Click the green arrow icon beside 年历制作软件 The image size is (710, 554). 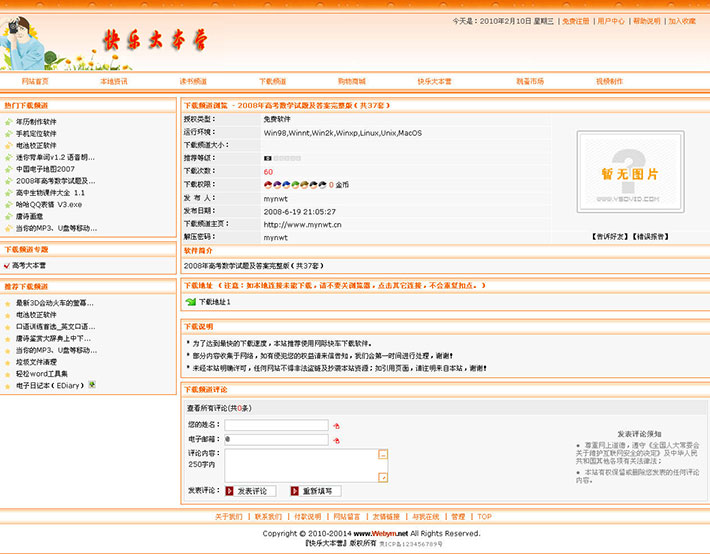(x=8, y=122)
